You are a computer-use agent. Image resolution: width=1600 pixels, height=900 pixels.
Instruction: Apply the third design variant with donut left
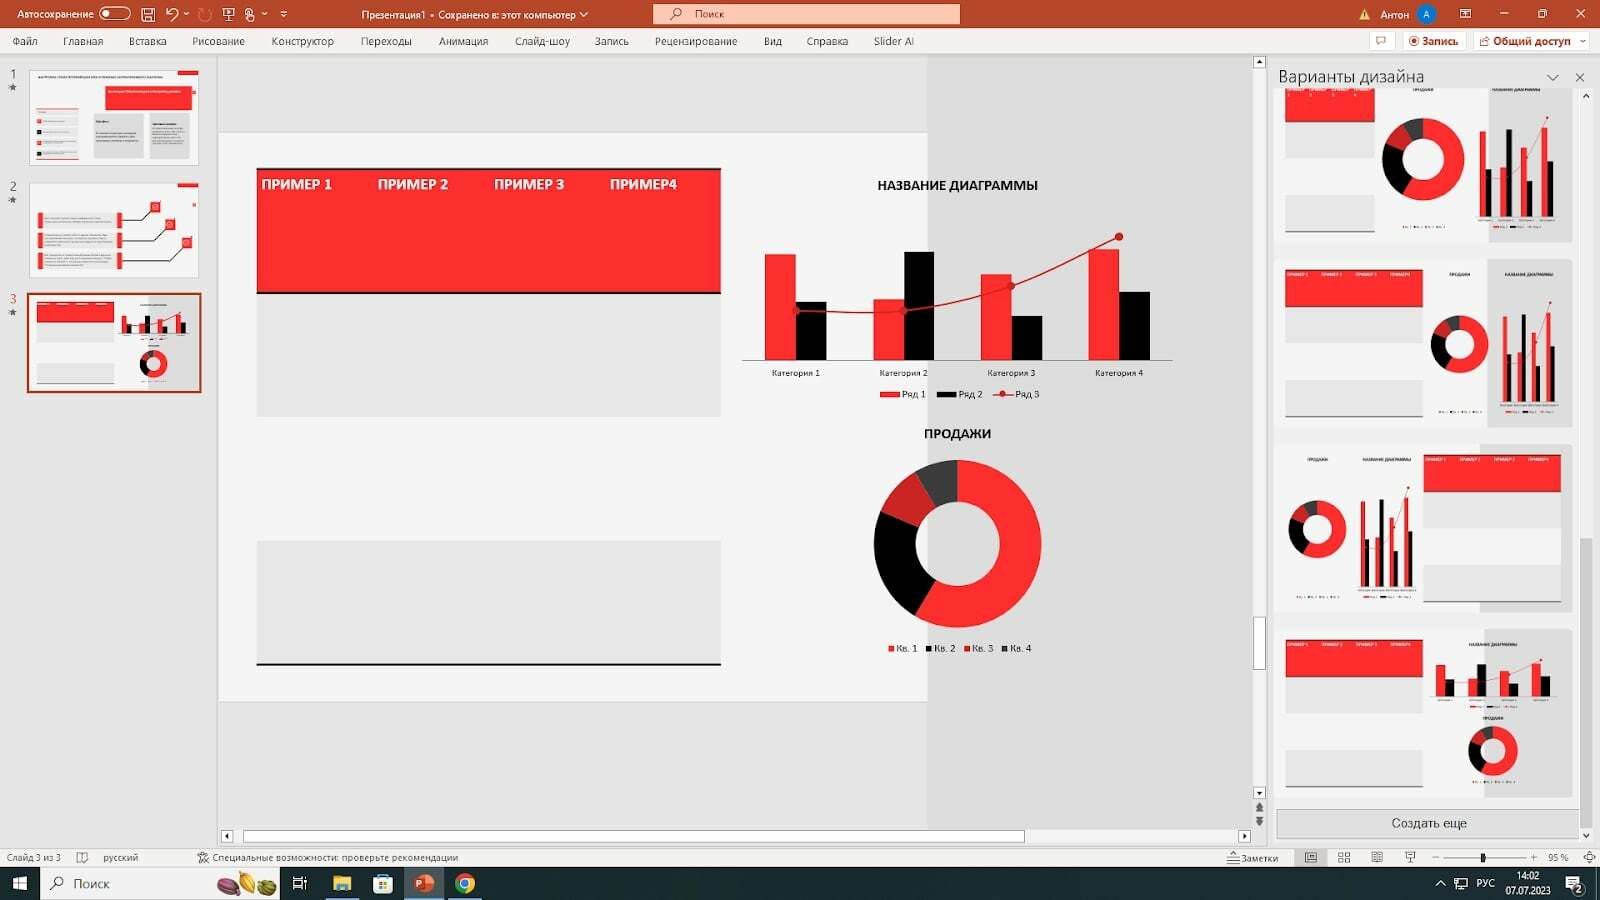[x=1423, y=528]
